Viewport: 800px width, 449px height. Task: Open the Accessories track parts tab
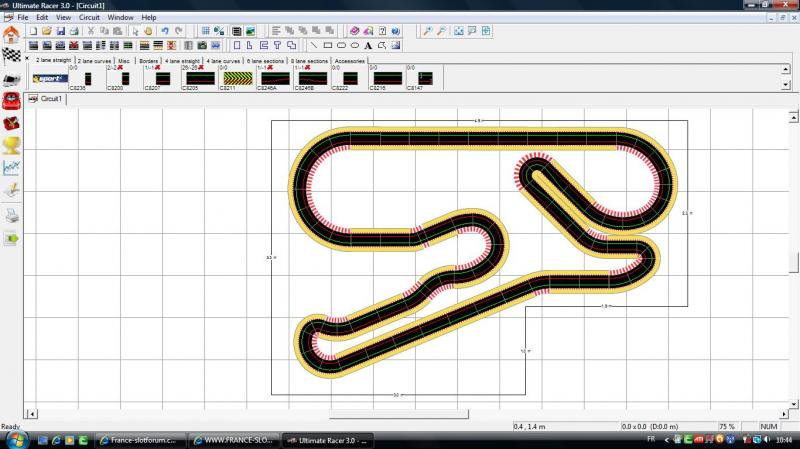tap(350, 60)
